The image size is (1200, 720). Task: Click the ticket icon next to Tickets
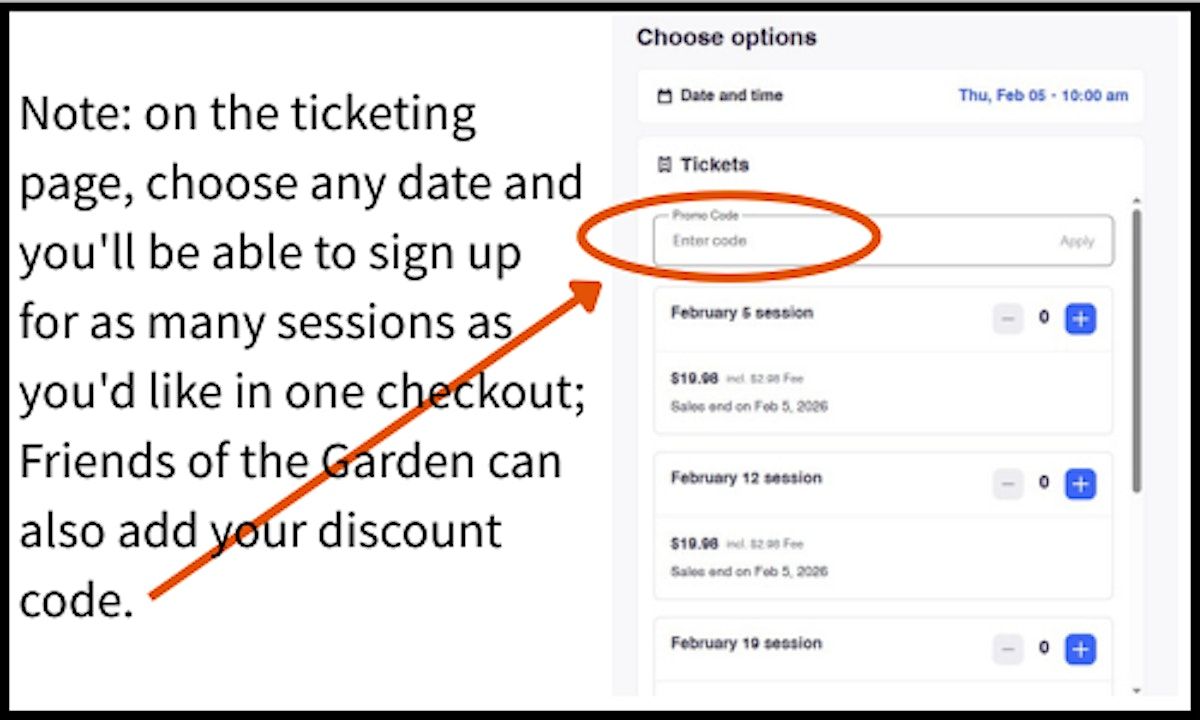pos(665,165)
